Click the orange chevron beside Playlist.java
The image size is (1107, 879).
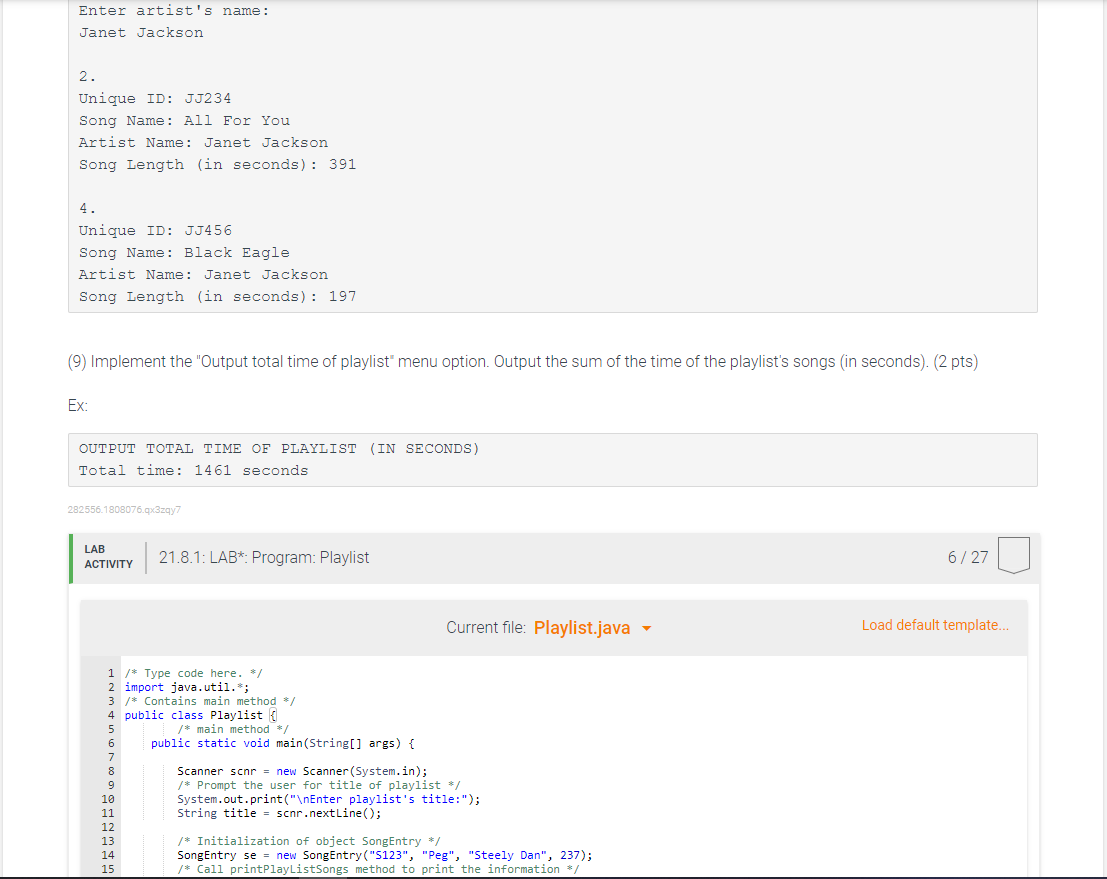647,627
